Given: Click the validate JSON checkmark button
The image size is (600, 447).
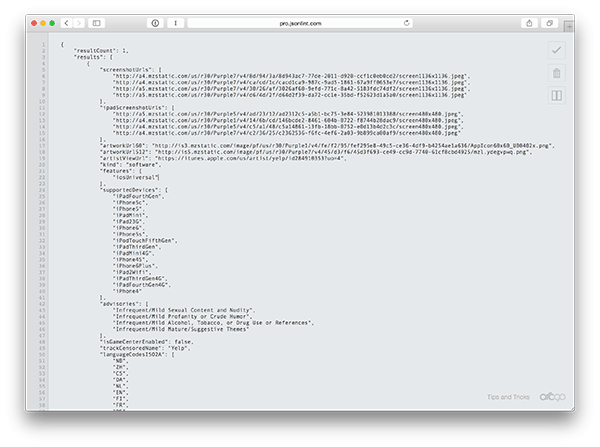Looking at the screenshot, I should tap(556, 51).
